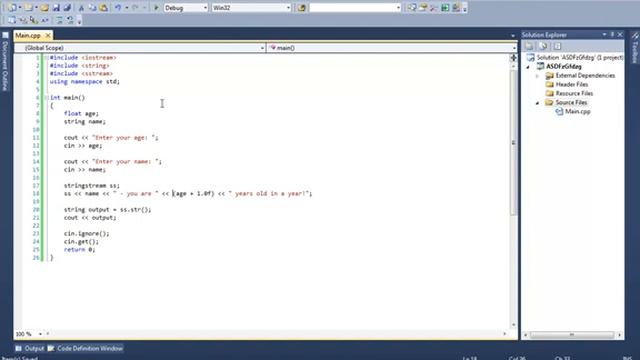
Task: Click Solution Explorer scroll right arrow
Action: point(620,335)
